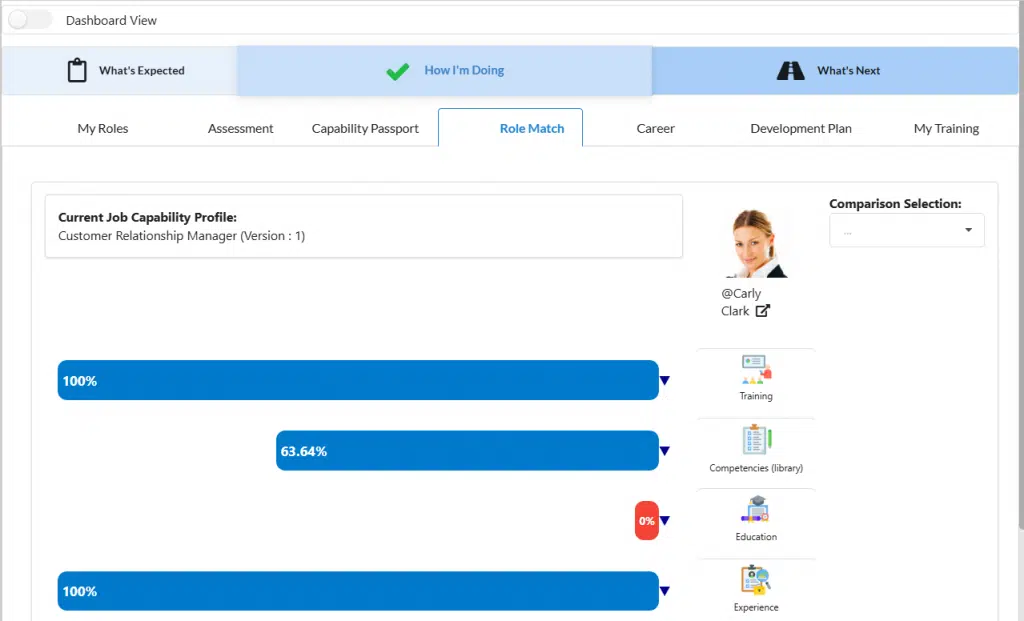Click the clipboard icon beside What's Expected
1024x621 pixels.
point(77,70)
